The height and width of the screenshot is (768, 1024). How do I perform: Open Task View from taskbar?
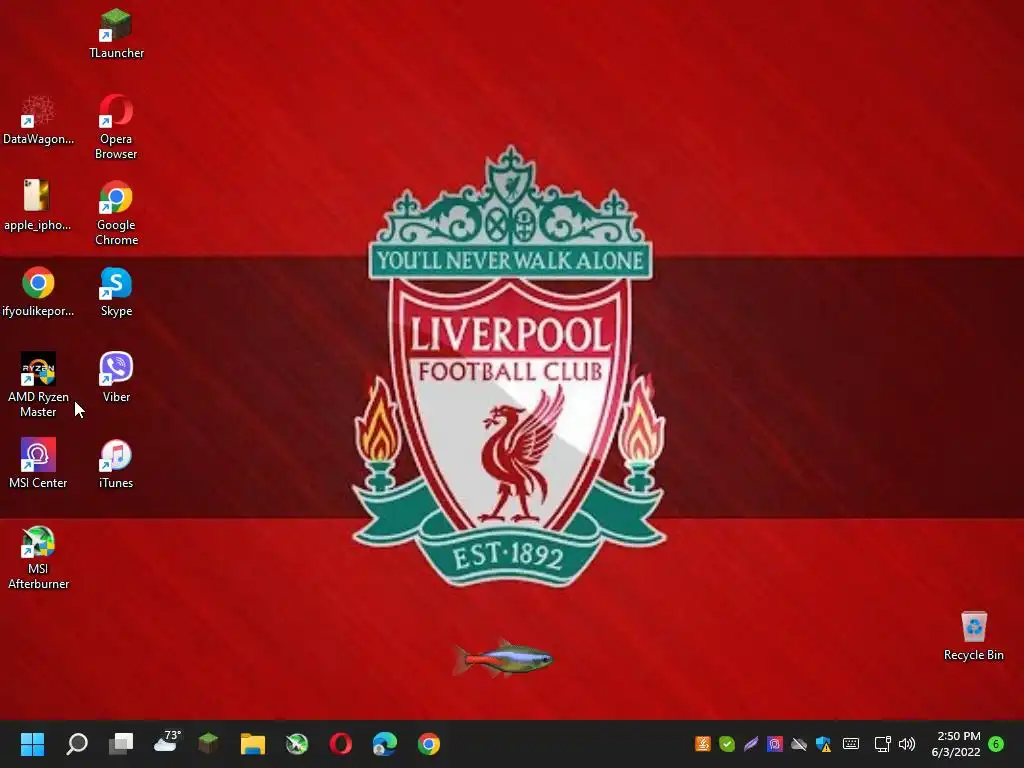(121, 744)
